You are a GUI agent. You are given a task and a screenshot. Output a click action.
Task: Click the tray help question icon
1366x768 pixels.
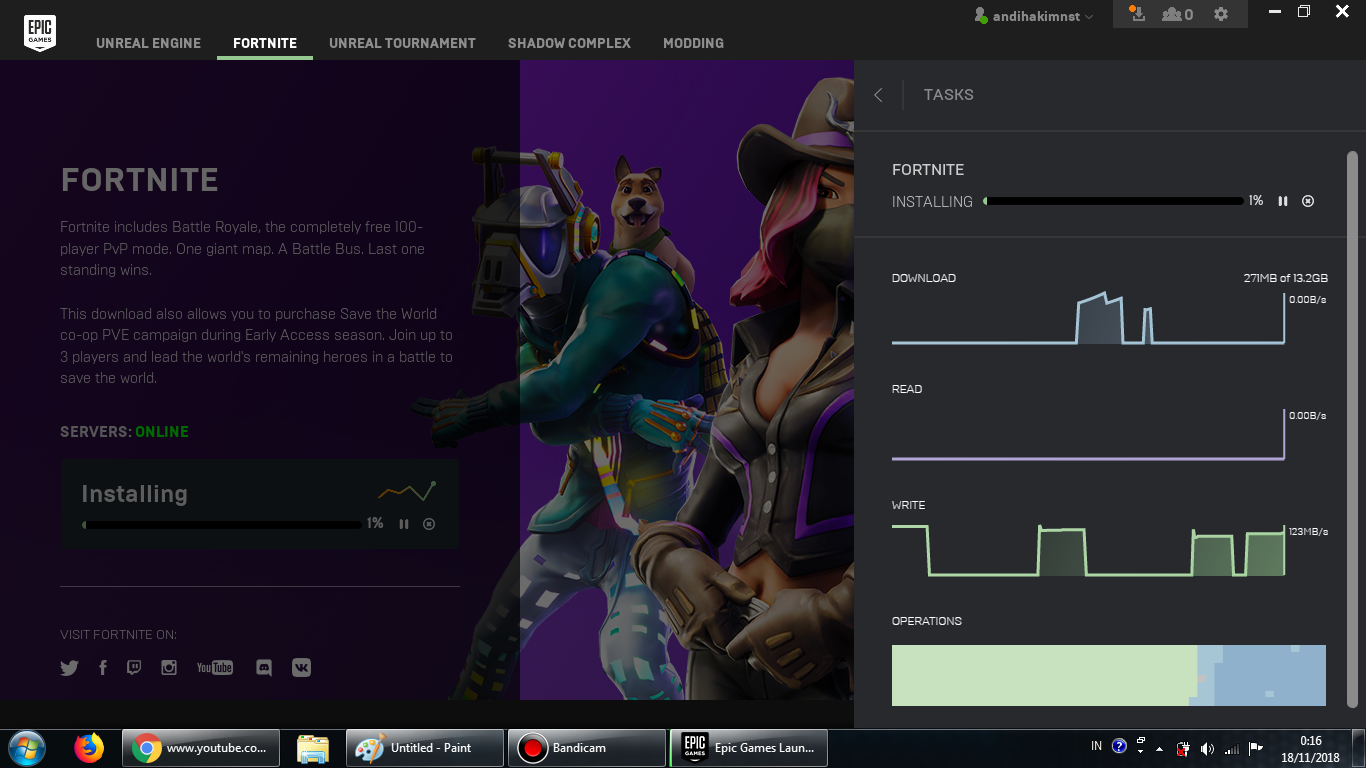tap(1120, 746)
